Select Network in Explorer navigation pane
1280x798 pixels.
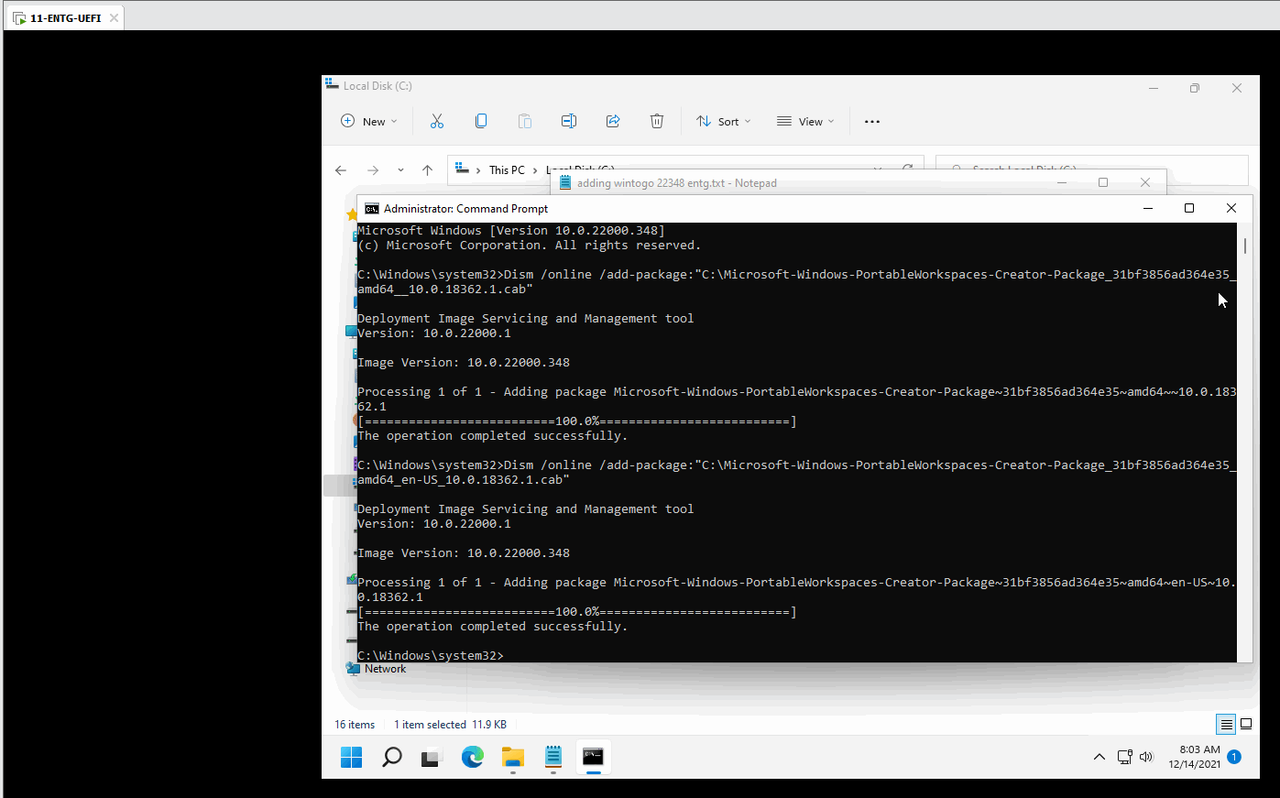[385, 669]
